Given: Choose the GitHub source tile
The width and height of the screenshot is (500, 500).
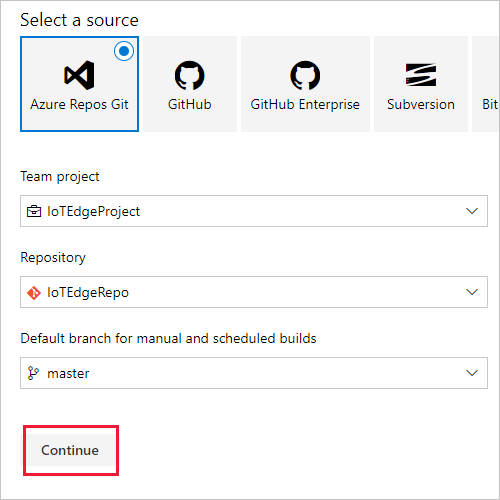Looking at the screenshot, I should pyautogui.click(x=190, y=84).
